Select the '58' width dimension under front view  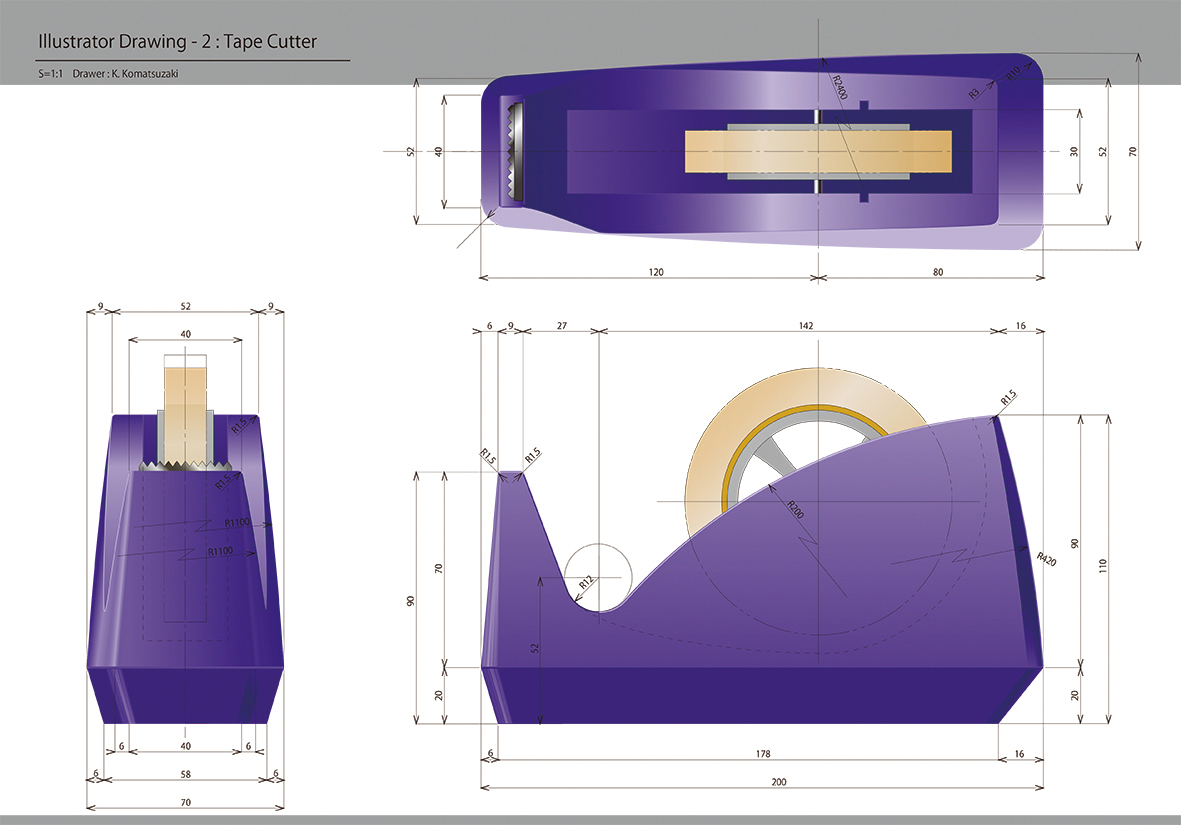pyautogui.click(x=185, y=774)
